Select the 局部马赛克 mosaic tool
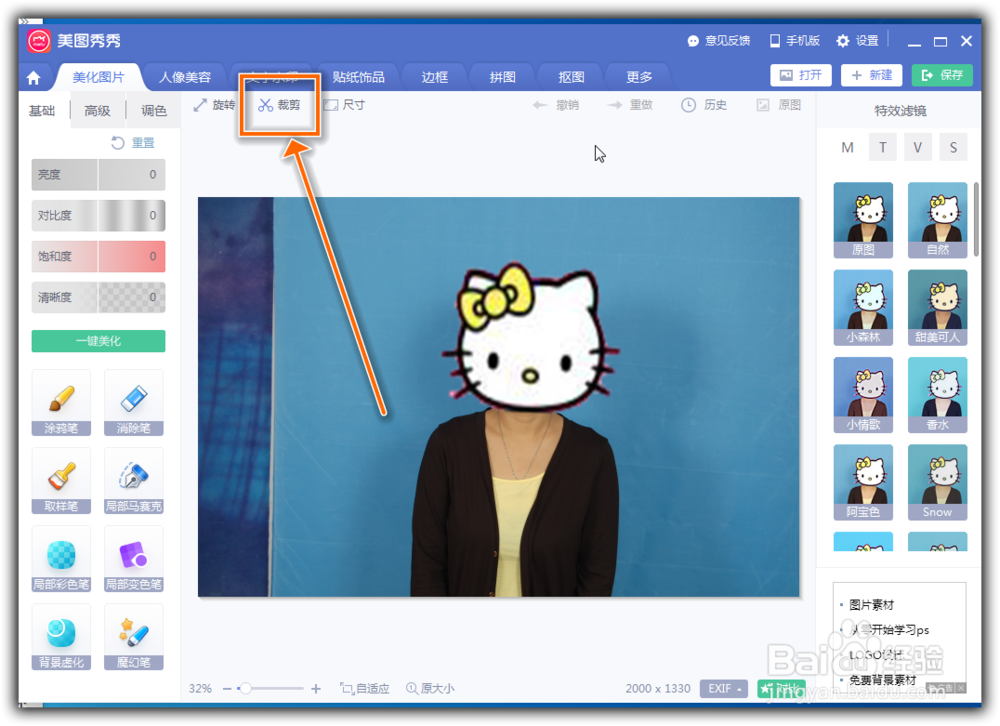Screen dimensions: 1000x726 pyautogui.click(x=134, y=481)
